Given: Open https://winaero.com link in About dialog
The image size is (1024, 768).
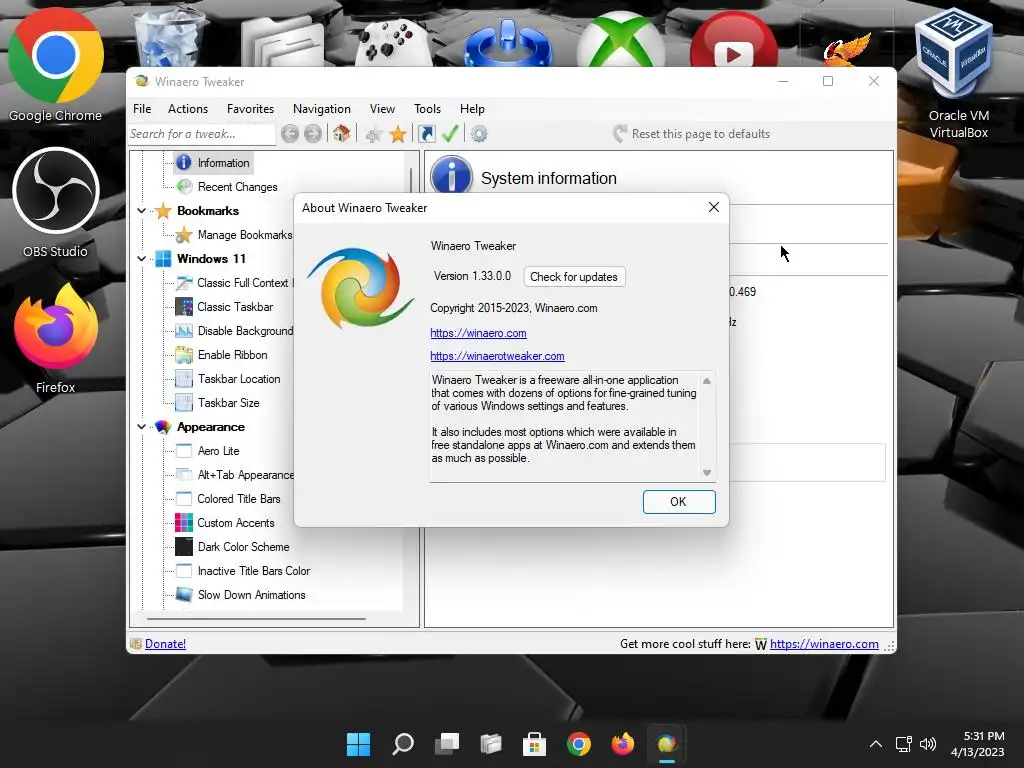Looking at the screenshot, I should point(478,333).
